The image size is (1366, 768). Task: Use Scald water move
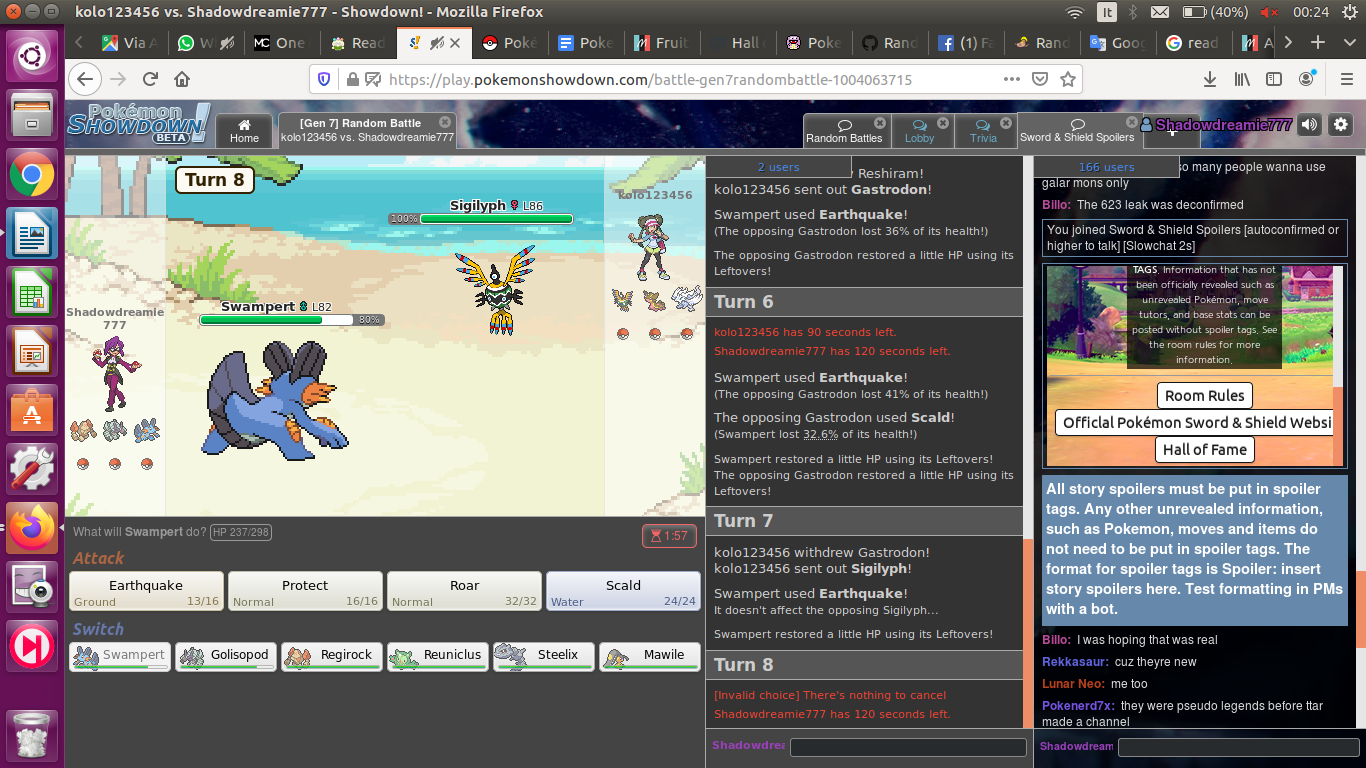(x=623, y=591)
